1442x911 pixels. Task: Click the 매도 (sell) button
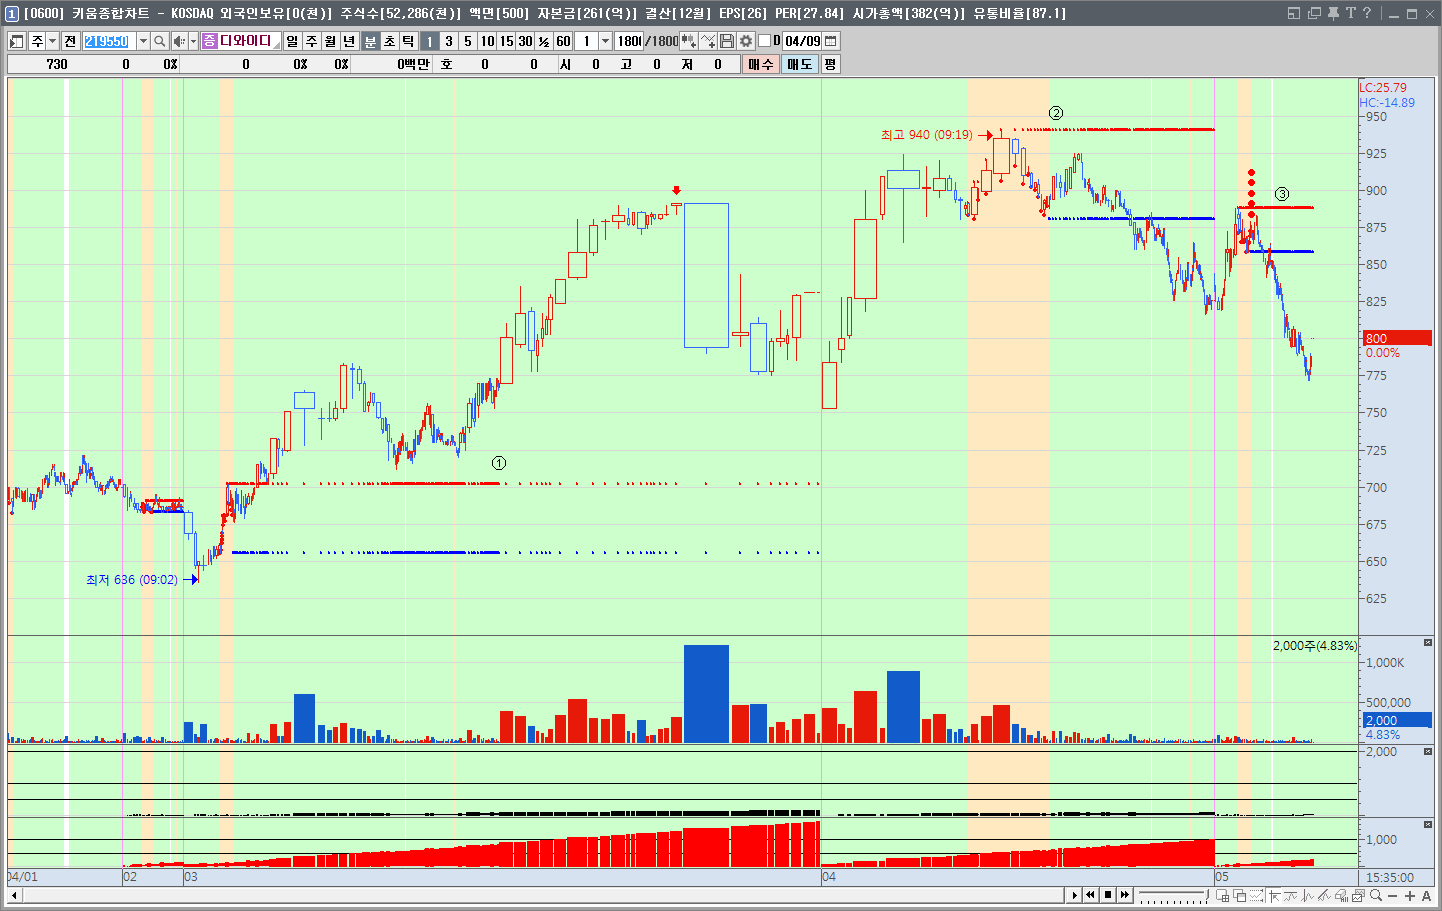800,64
